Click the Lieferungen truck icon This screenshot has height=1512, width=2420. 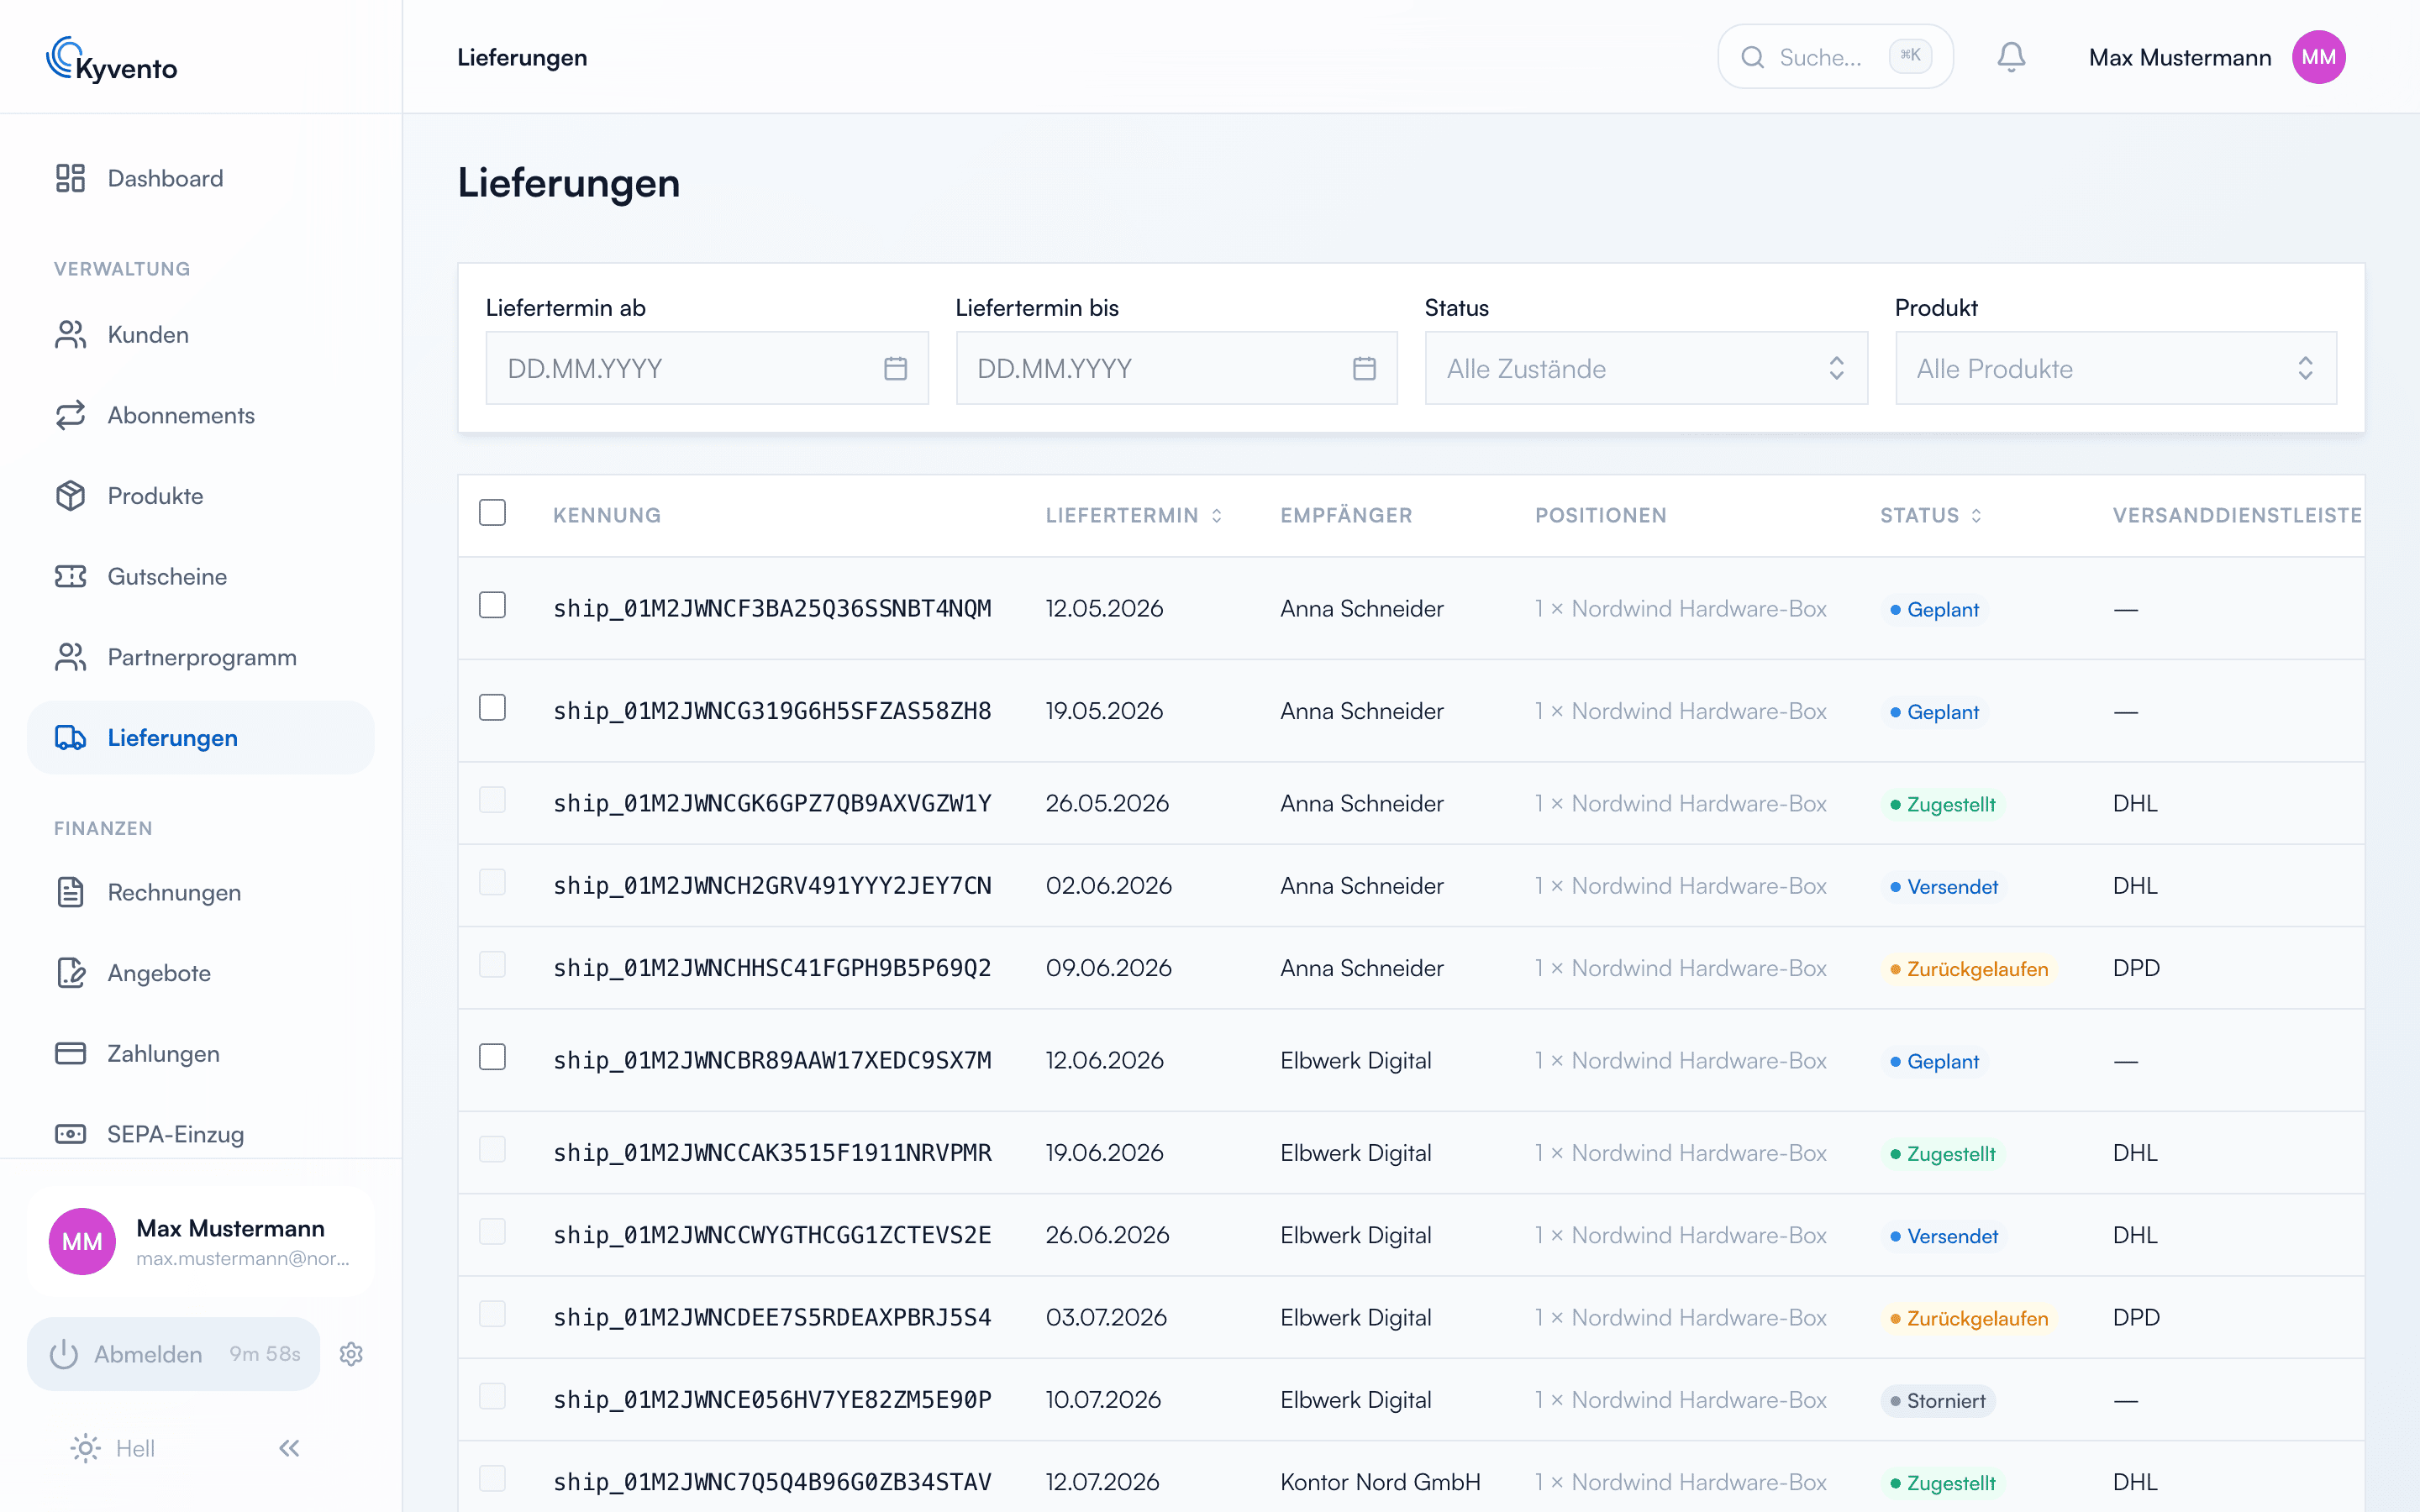pyautogui.click(x=70, y=738)
